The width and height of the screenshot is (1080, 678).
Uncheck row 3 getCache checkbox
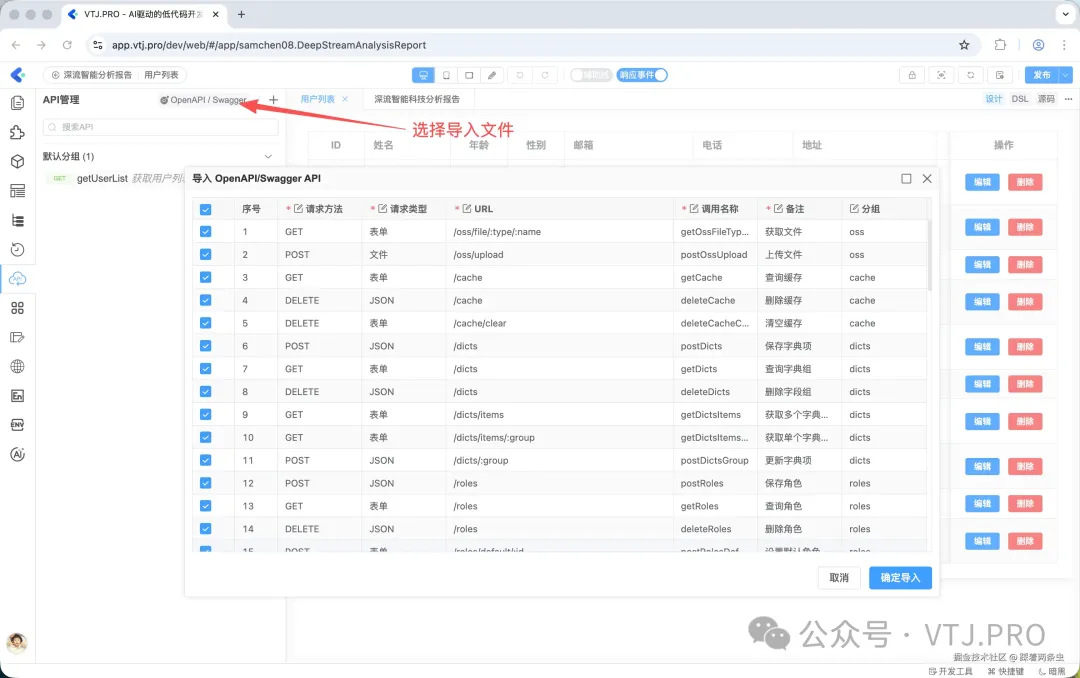pyautogui.click(x=205, y=277)
